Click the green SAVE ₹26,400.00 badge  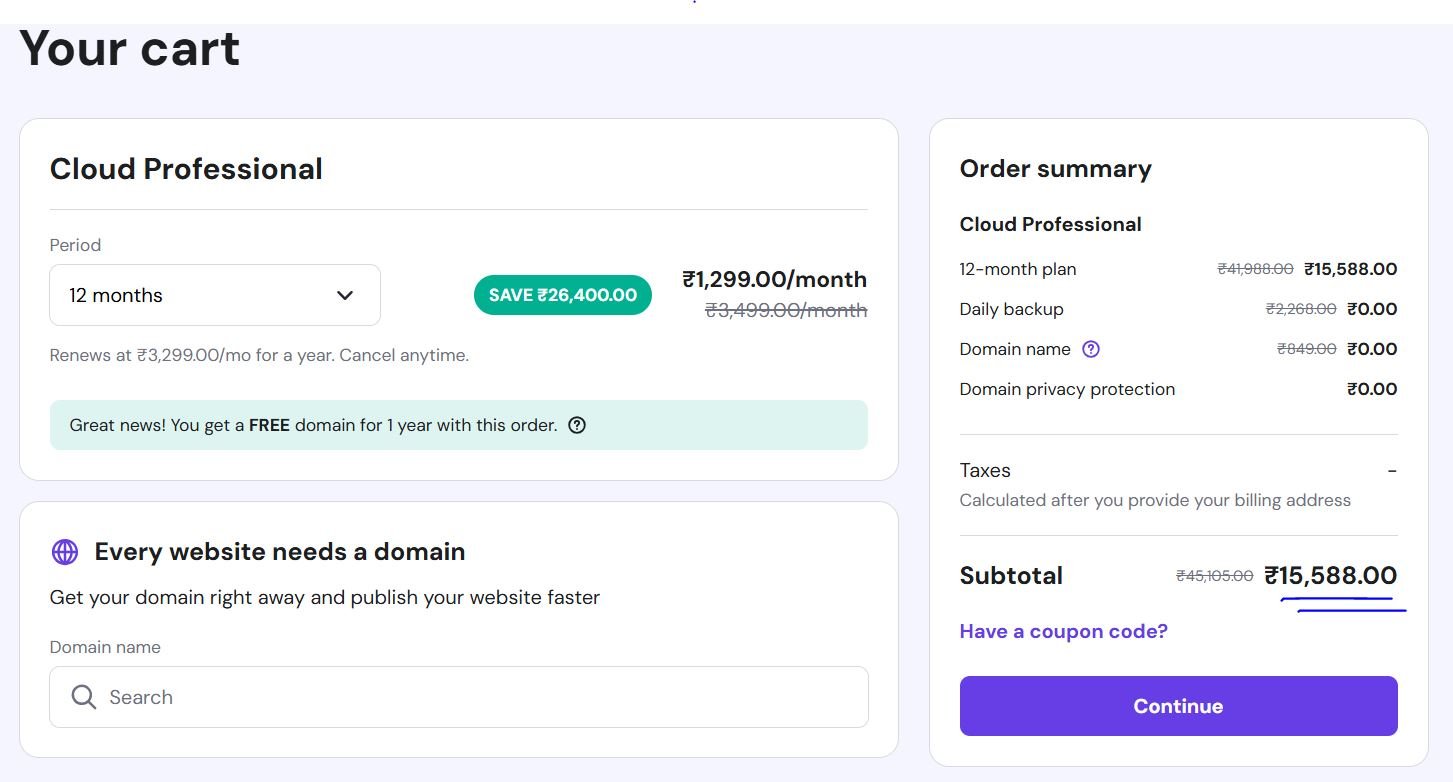click(x=562, y=295)
